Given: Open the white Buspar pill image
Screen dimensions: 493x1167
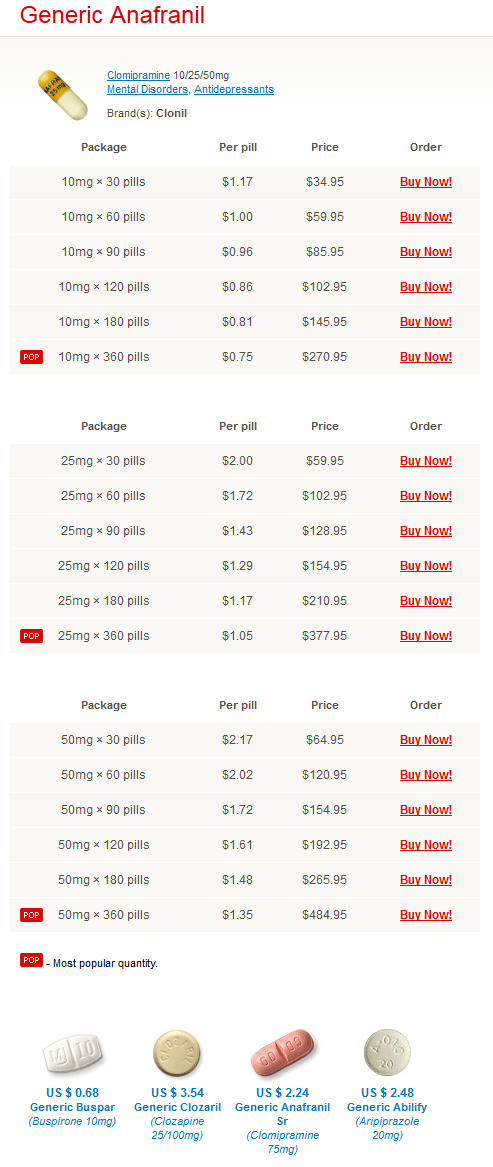Looking at the screenshot, I should pyautogui.click(x=72, y=1053).
